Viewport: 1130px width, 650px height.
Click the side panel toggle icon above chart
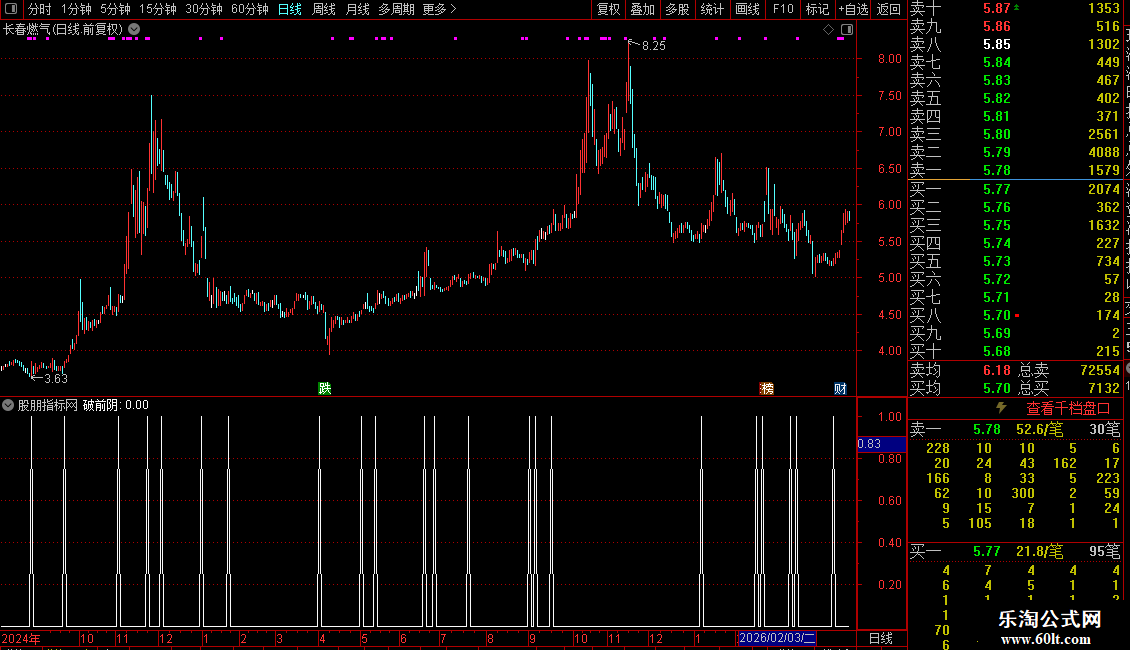coord(847,30)
